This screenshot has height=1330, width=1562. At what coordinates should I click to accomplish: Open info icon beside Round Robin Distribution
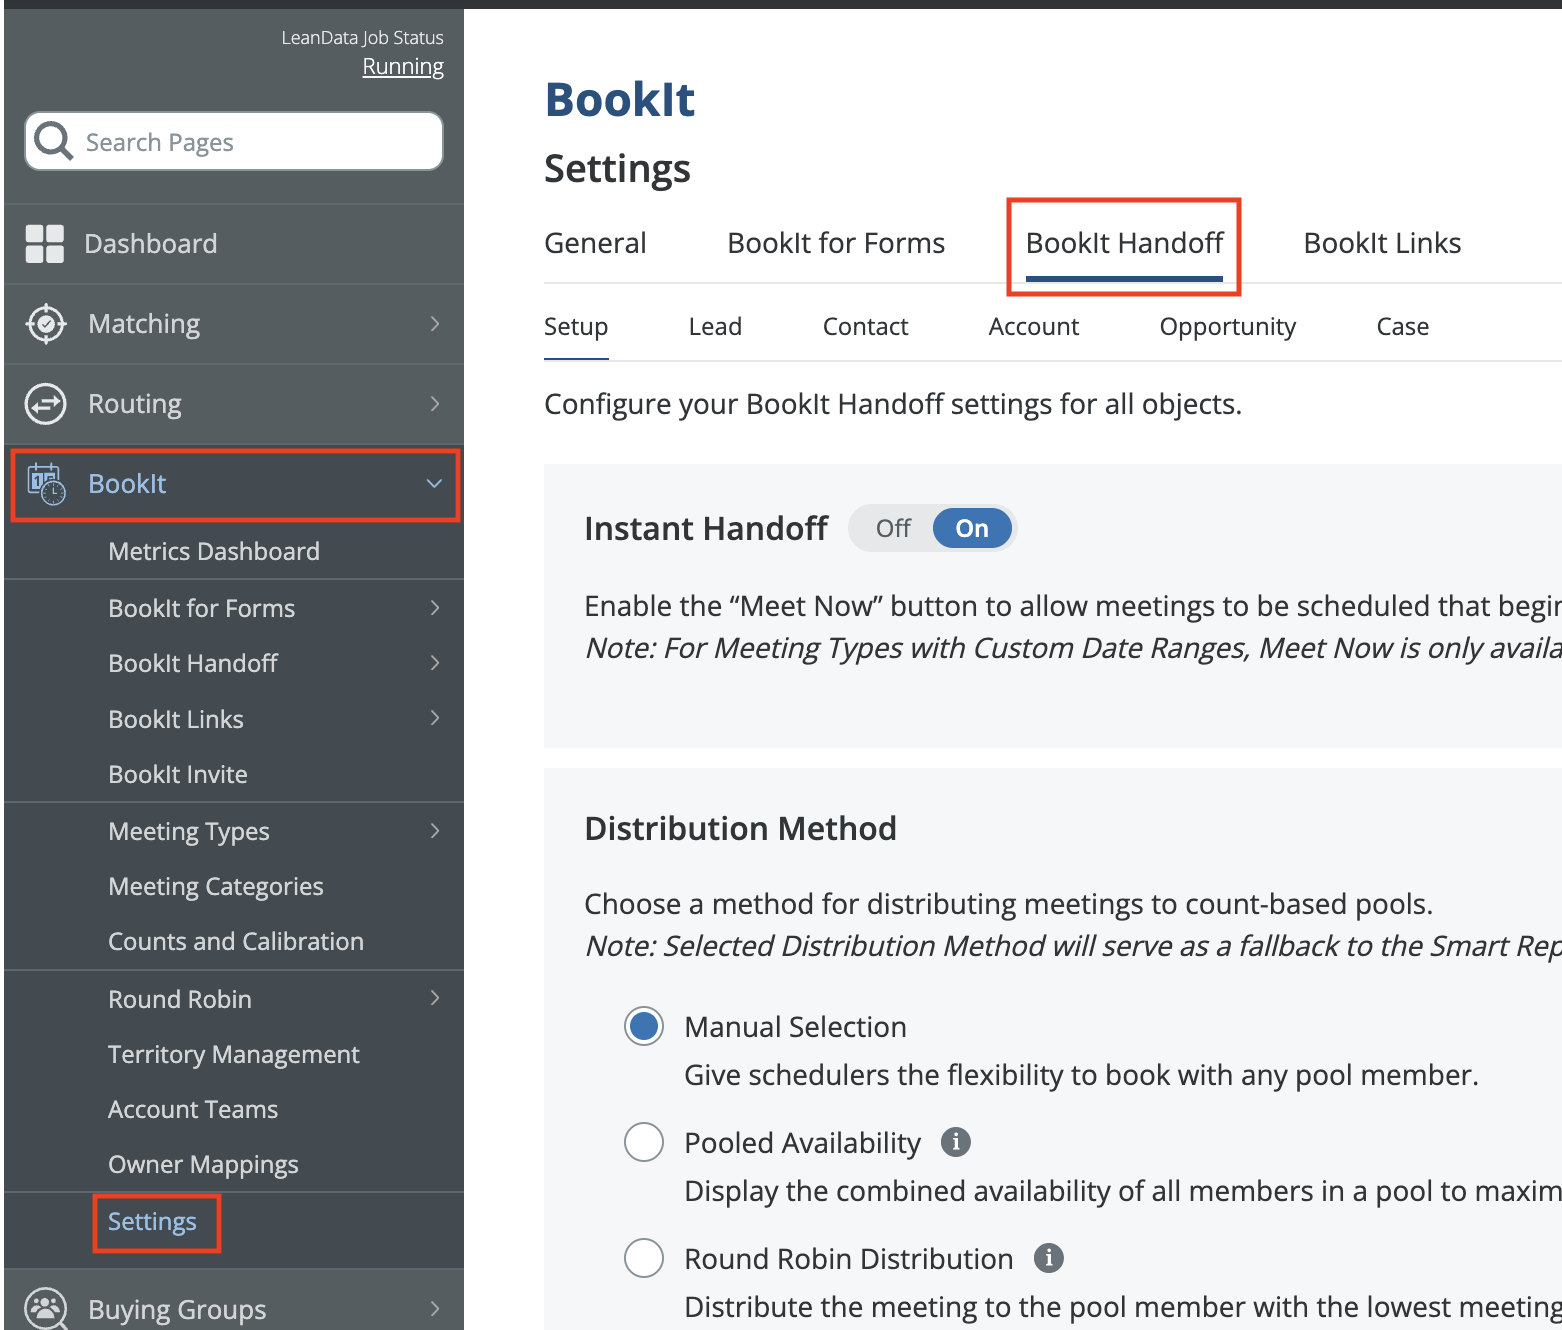coord(1048,1258)
